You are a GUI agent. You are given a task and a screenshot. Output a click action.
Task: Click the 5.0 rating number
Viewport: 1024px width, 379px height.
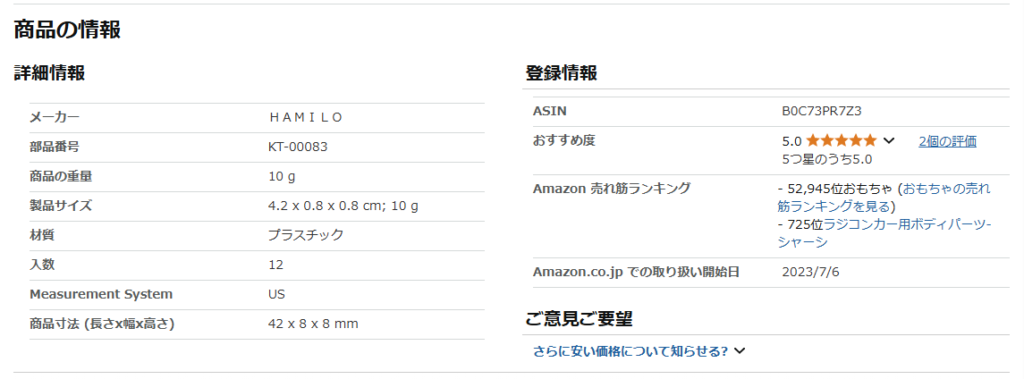click(792, 141)
